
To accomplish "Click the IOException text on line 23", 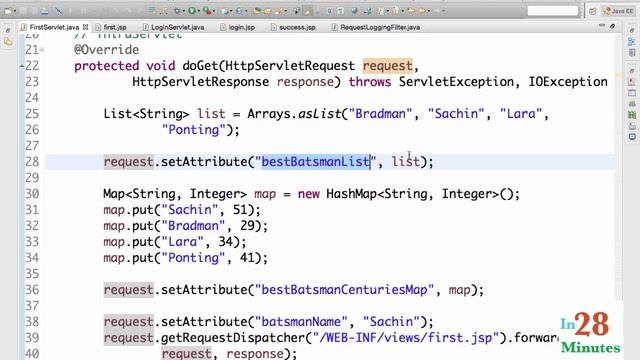I will pos(568,82).
